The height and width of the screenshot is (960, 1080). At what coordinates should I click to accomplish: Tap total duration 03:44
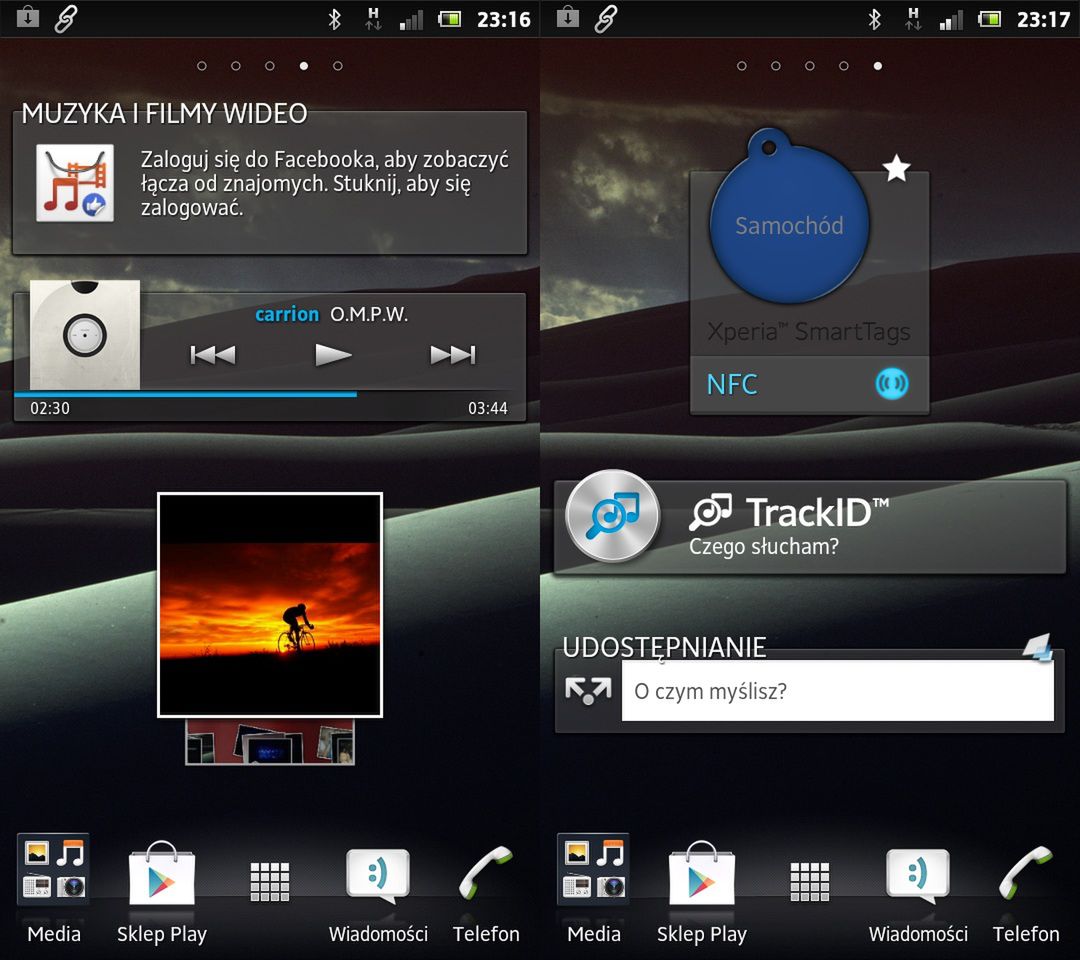488,408
